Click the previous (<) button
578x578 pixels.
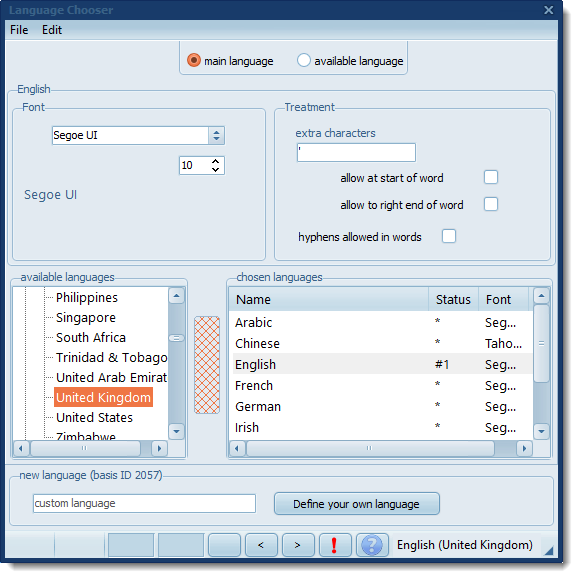[x=261, y=545]
